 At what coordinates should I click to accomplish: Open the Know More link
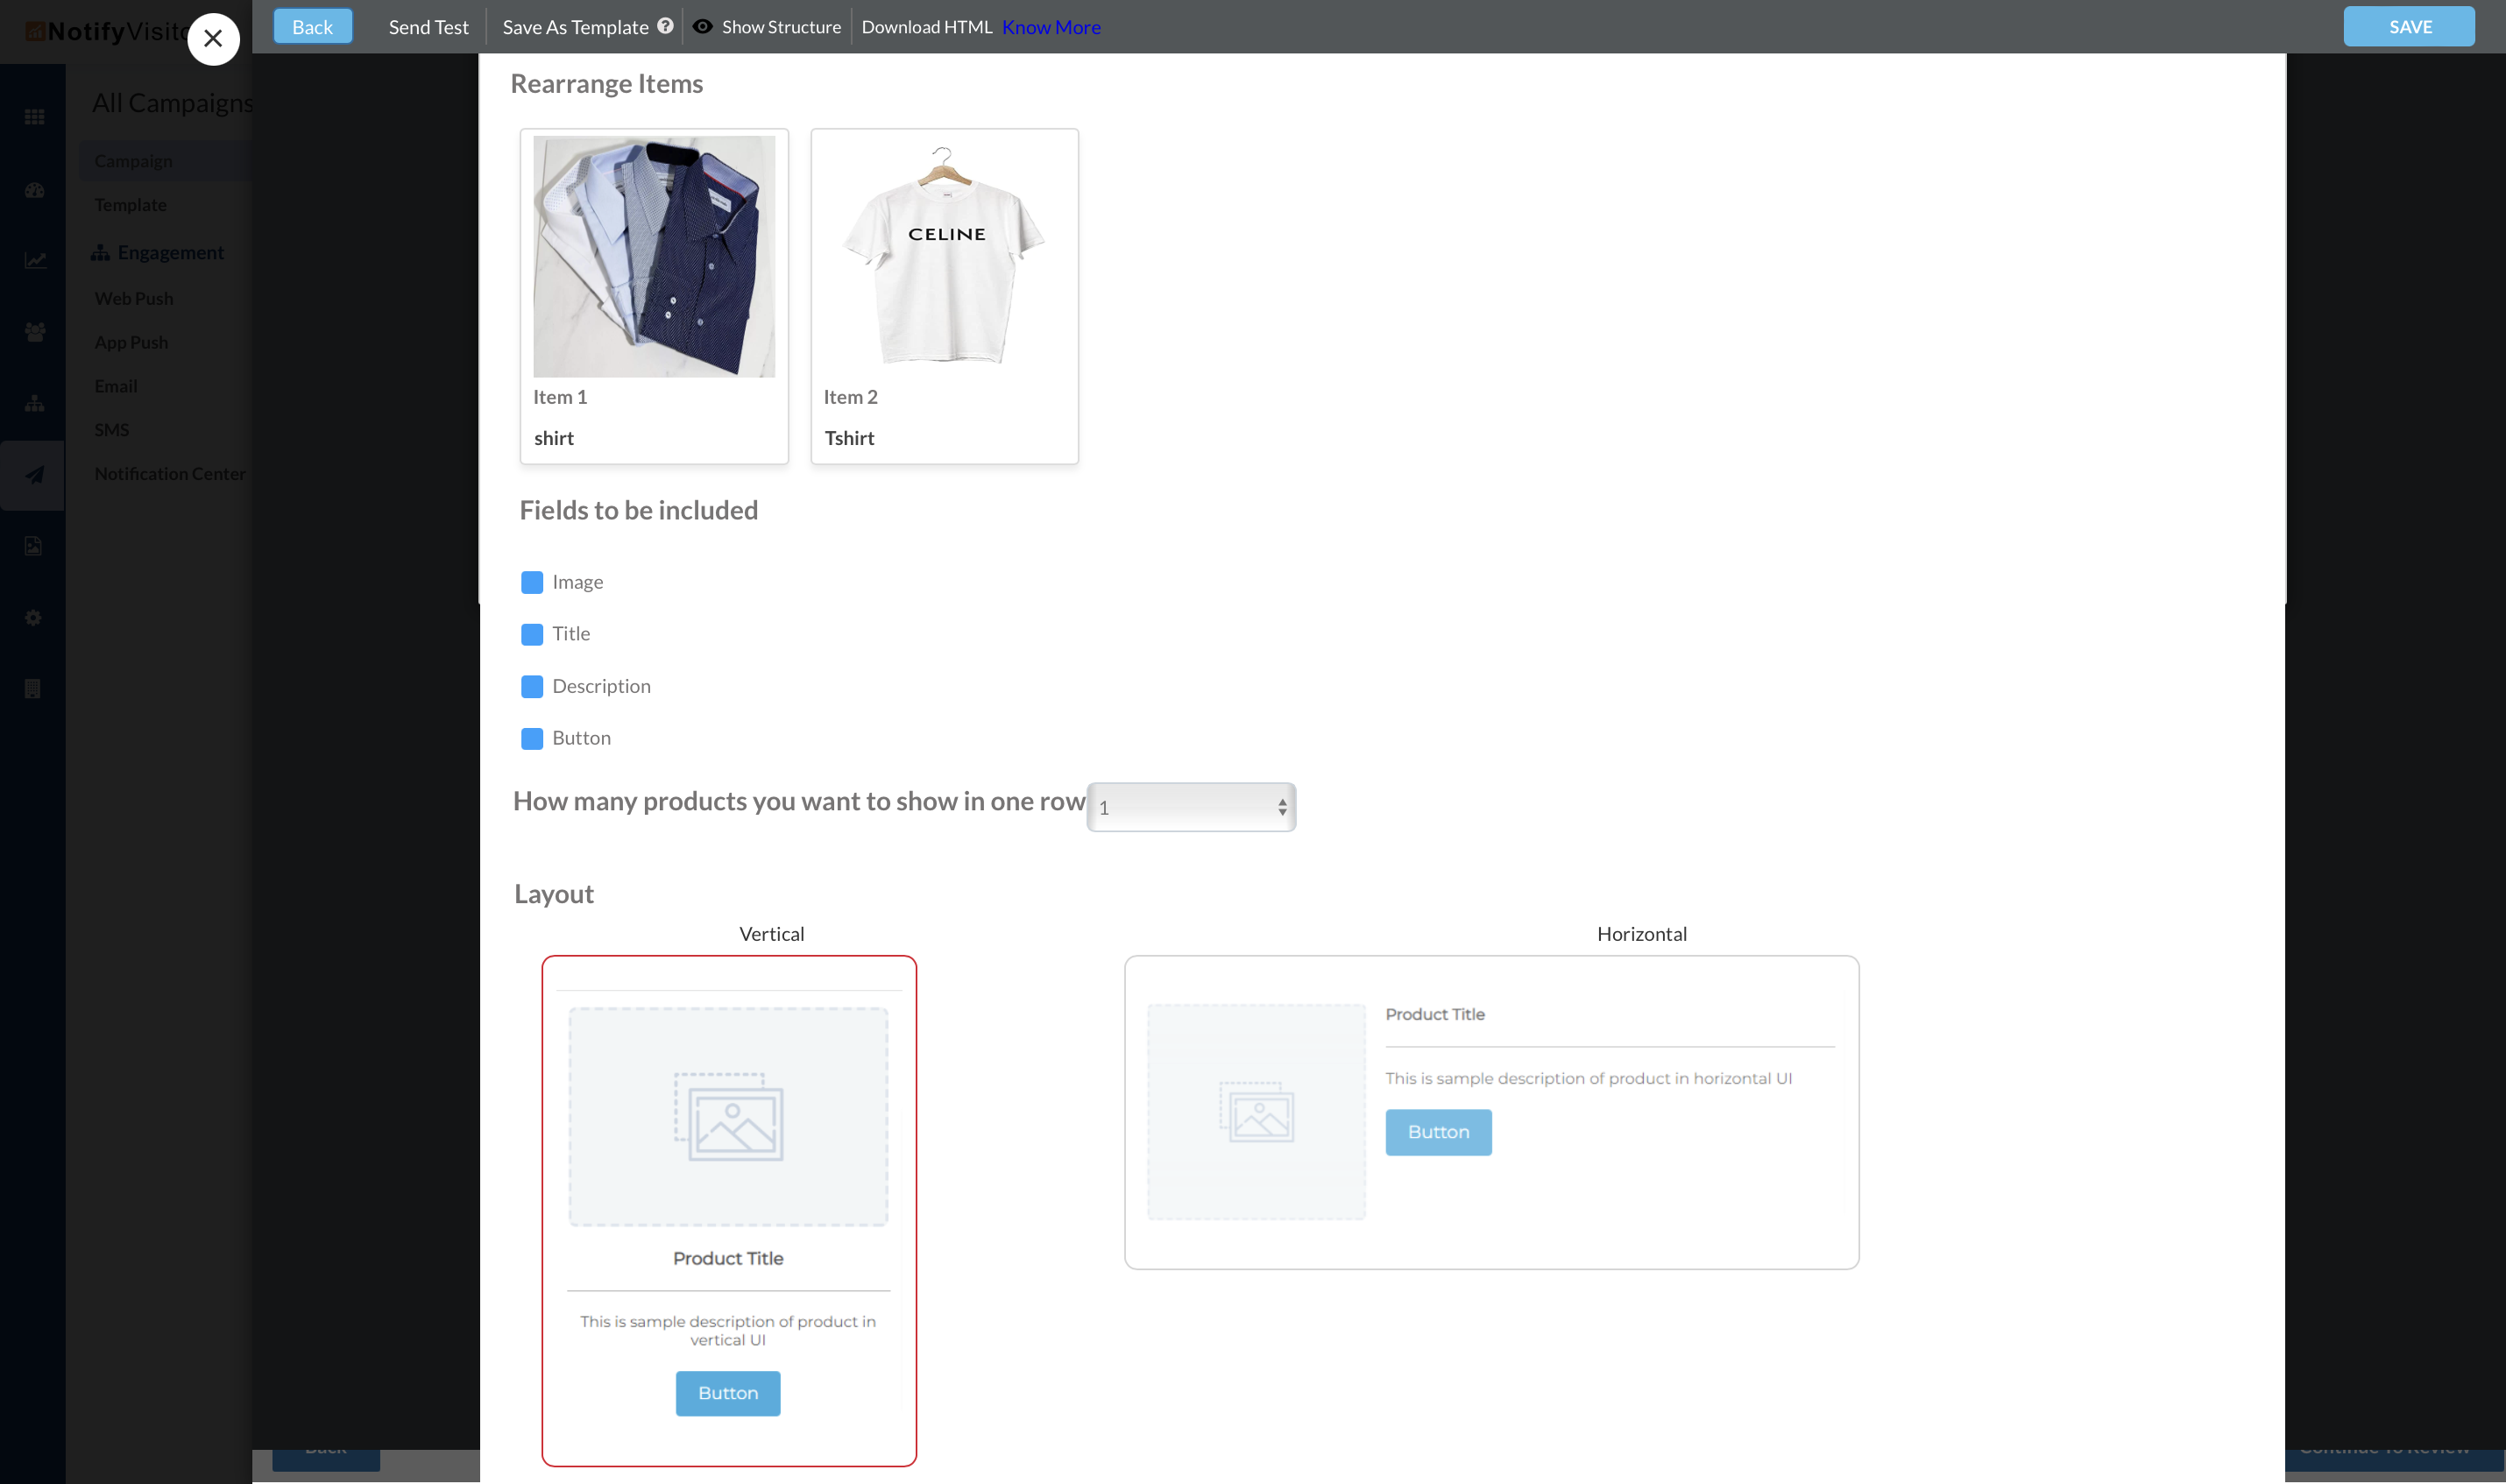(1051, 27)
